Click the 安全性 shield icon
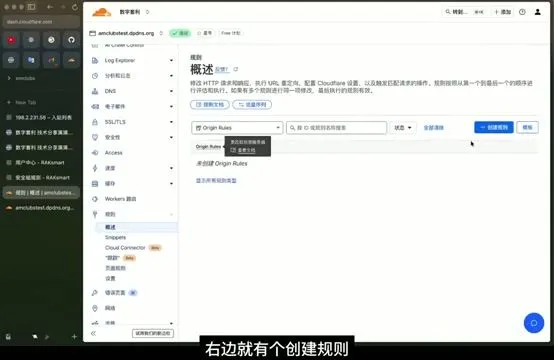Viewport: 554px width, 360px height. coord(95,137)
